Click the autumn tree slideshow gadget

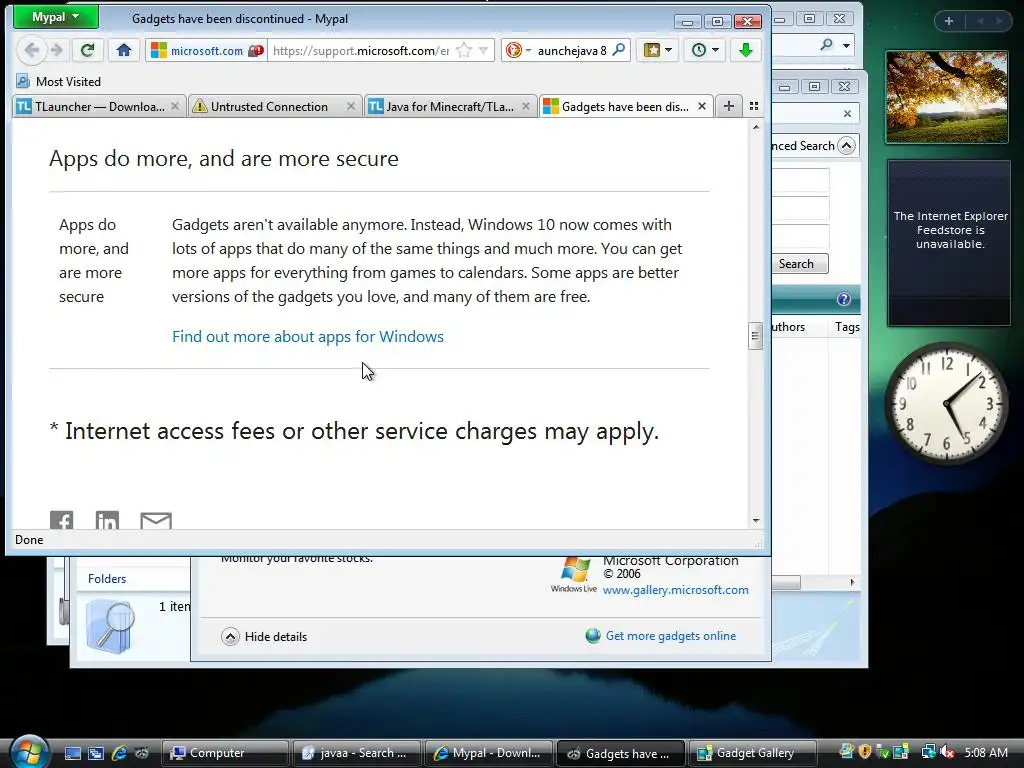point(947,97)
